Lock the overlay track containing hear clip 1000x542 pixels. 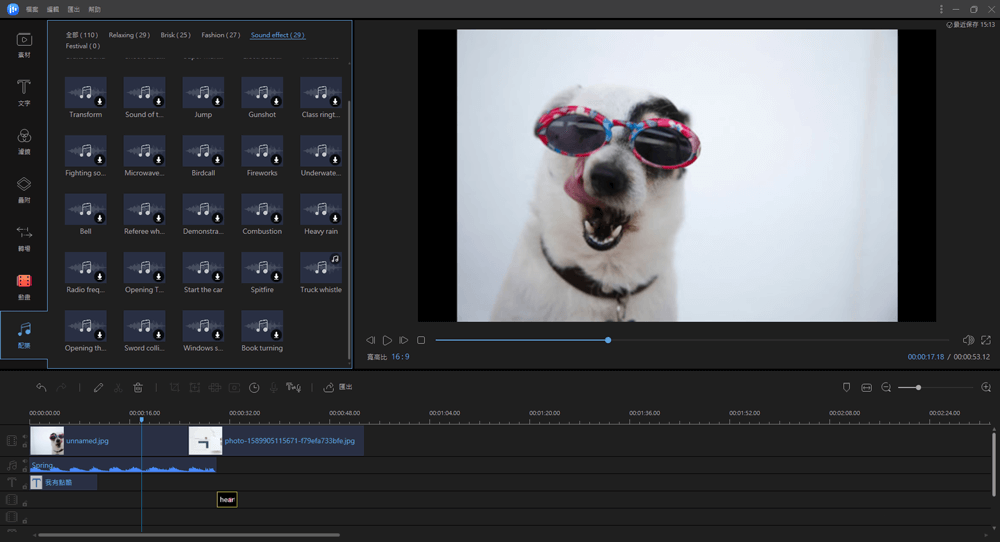coord(25,504)
